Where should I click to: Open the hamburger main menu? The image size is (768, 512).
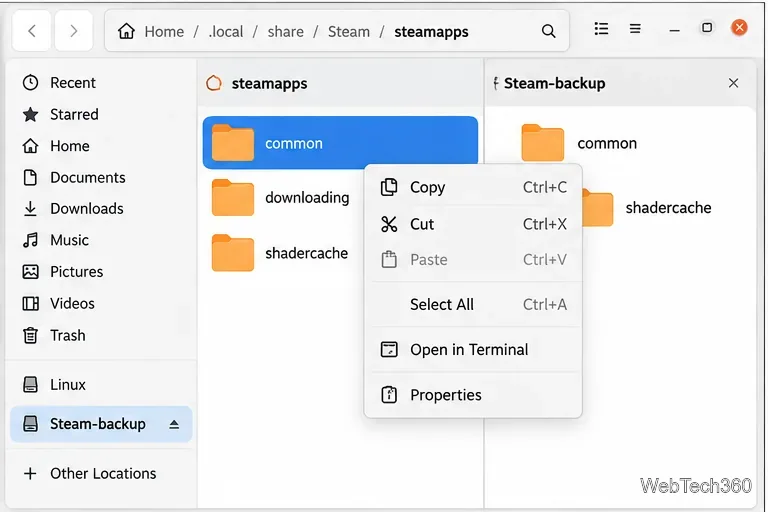click(x=635, y=29)
